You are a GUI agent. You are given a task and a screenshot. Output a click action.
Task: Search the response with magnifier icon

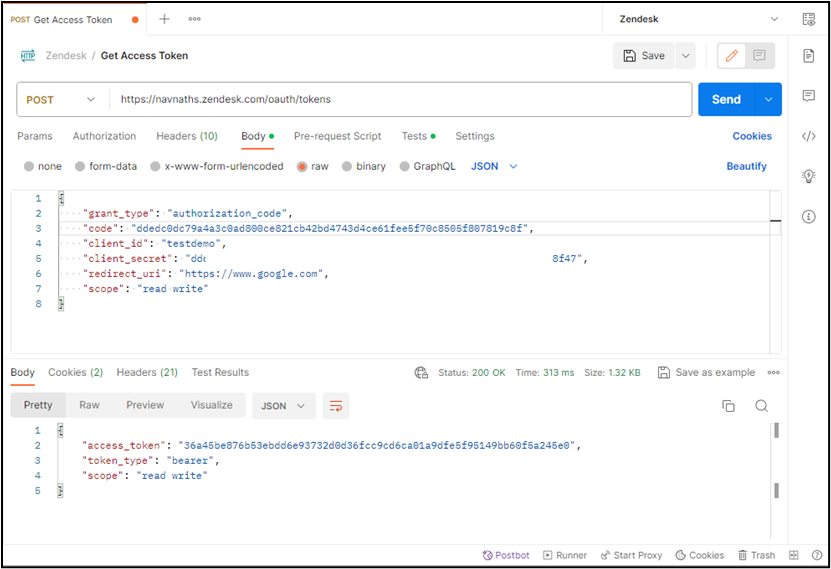click(x=761, y=405)
